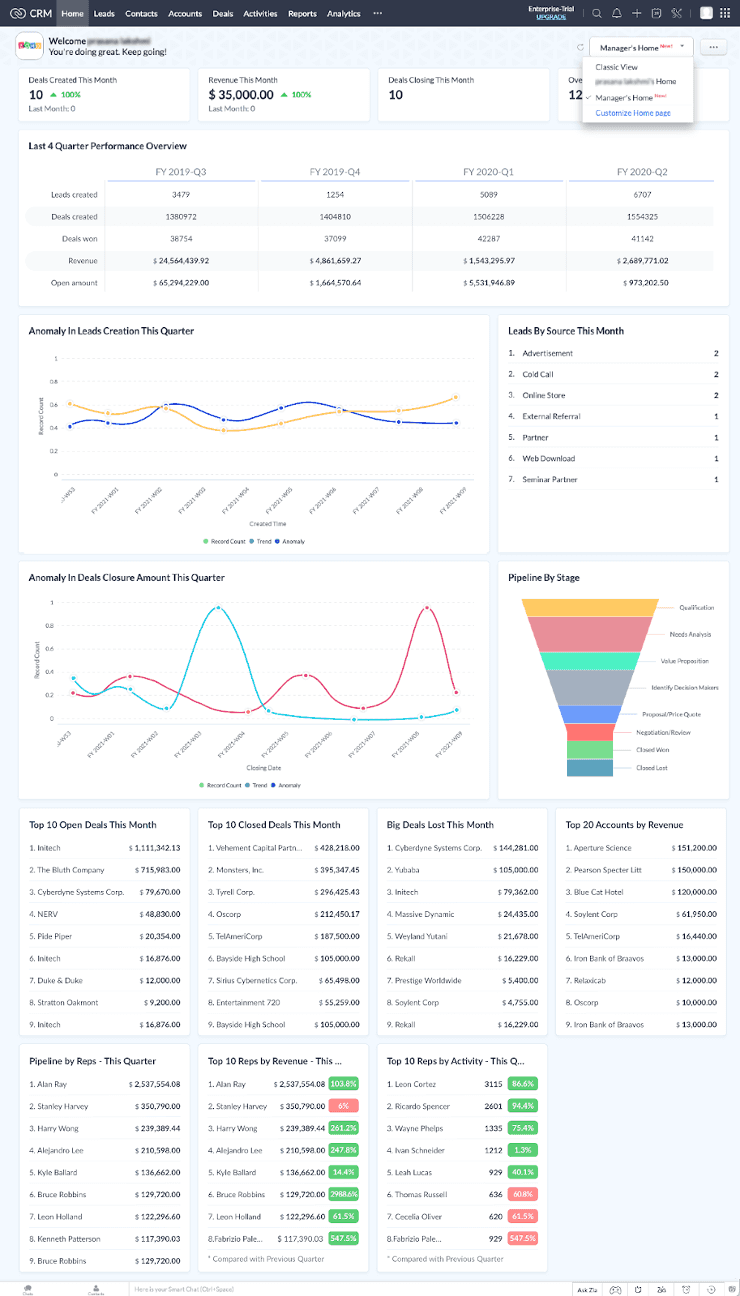Select Classic View from the dropdown list
The height and width of the screenshot is (1296, 740).
[x=616, y=66]
